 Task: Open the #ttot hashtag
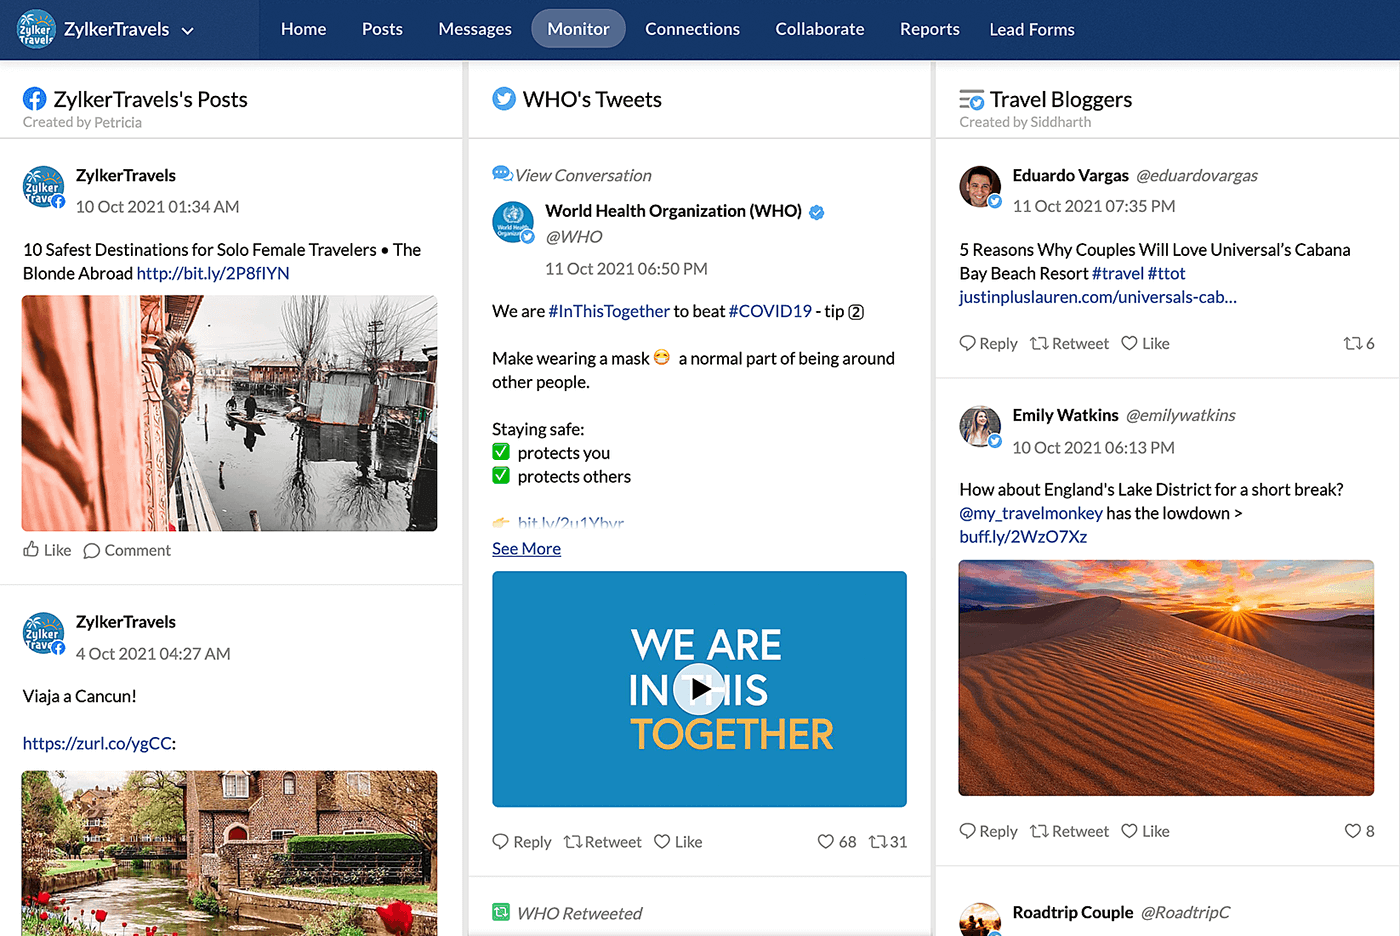point(1166,273)
